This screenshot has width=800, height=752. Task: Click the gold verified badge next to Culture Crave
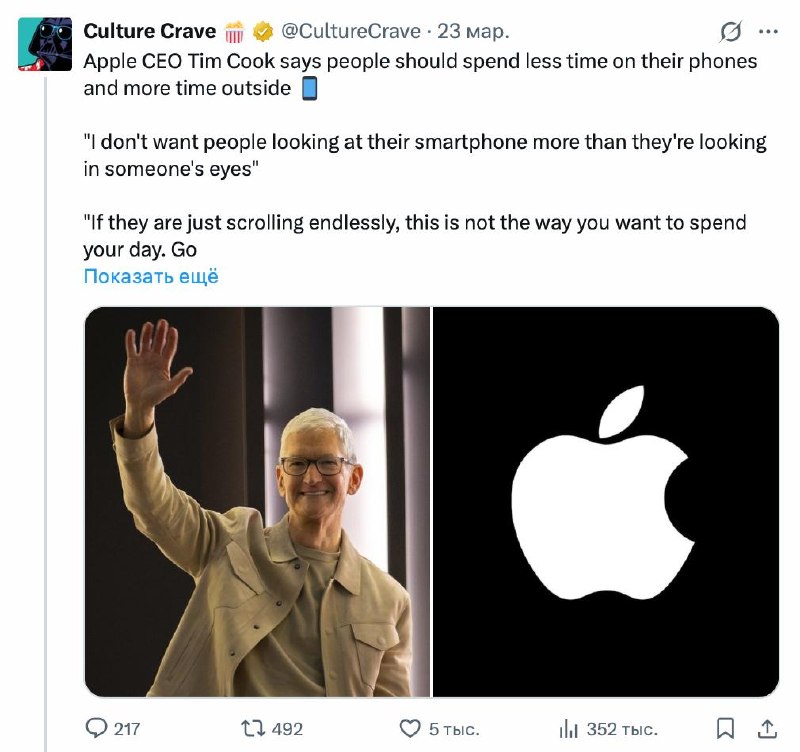[x=261, y=30]
